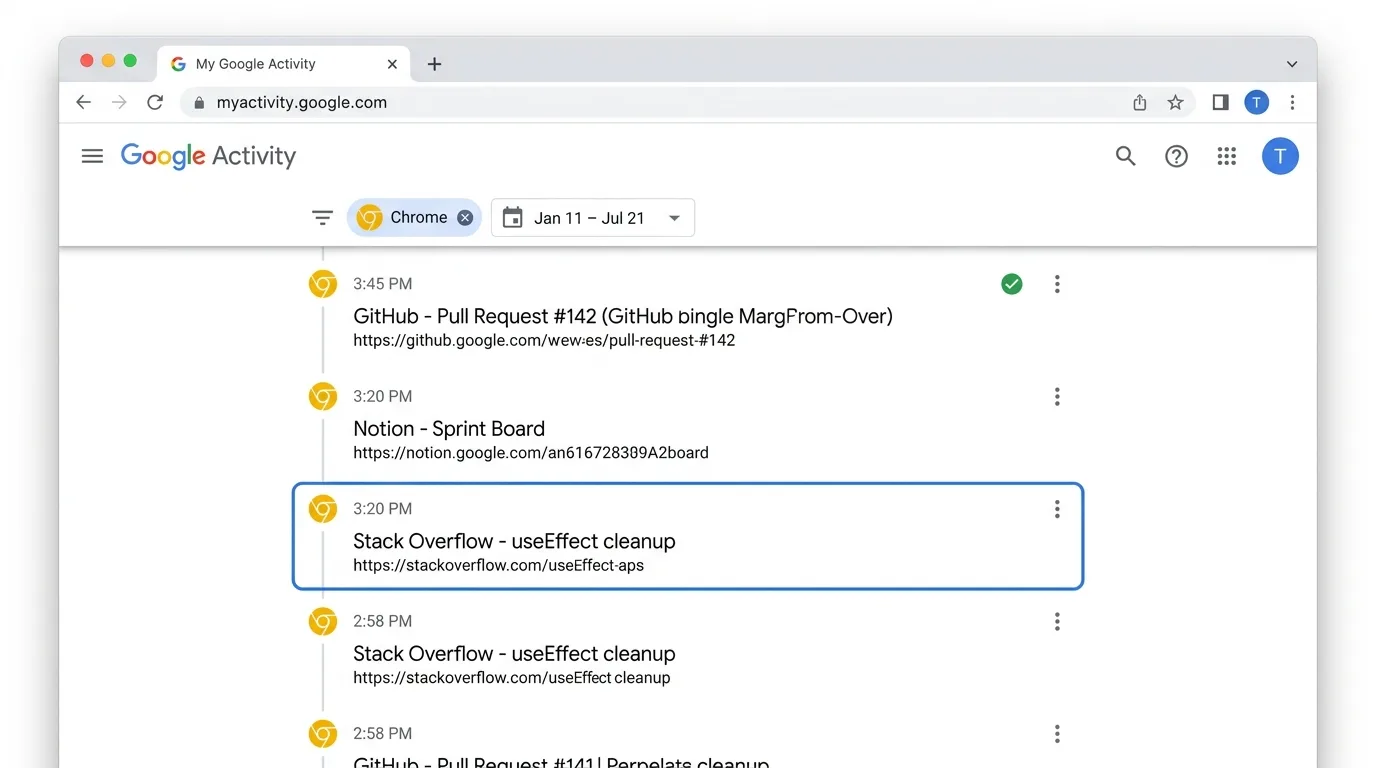Open options for GitHub Pull Request #142
The height and width of the screenshot is (768, 1376).
(x=1057, y=284)
